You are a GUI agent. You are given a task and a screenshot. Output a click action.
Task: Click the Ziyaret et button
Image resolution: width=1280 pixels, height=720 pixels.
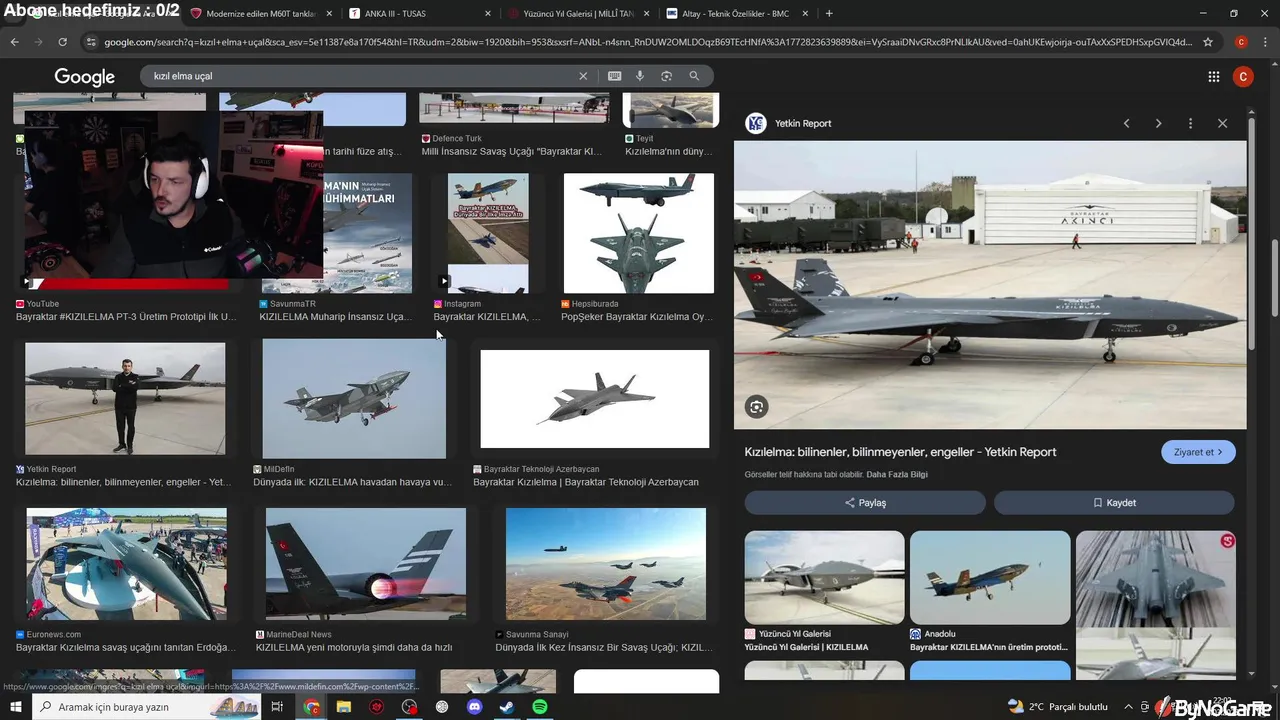pyautogui.click(x=1198, y=452)
